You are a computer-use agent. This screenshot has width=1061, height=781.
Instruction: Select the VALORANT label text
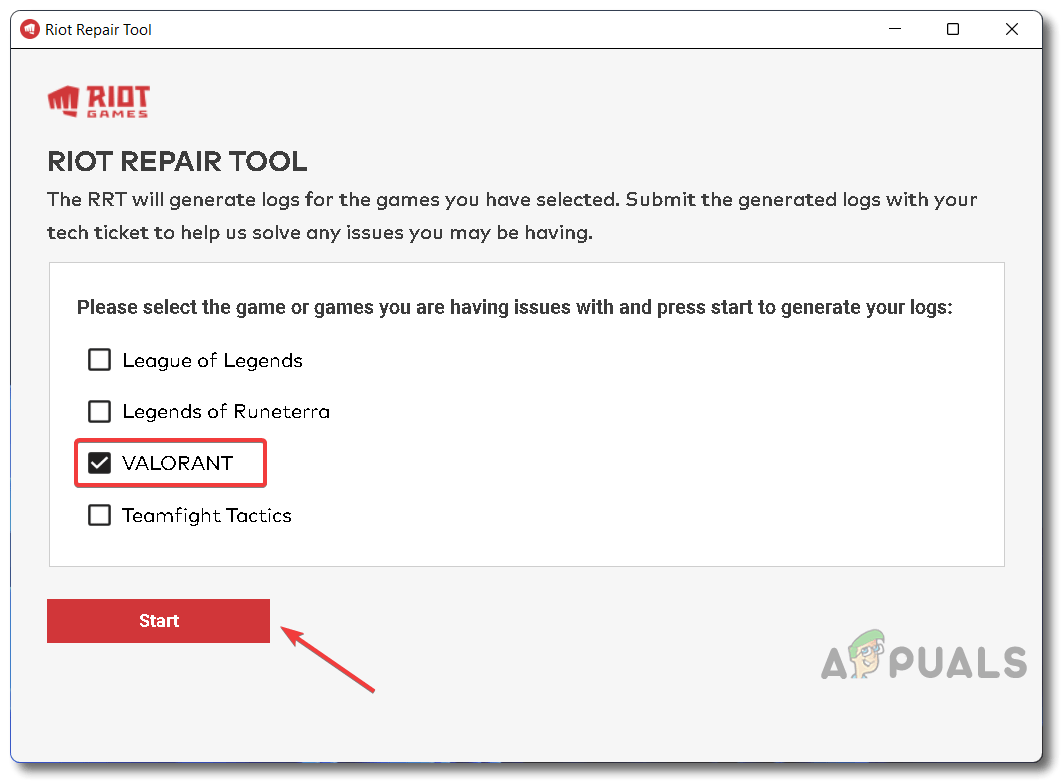(x=176, y=462)
